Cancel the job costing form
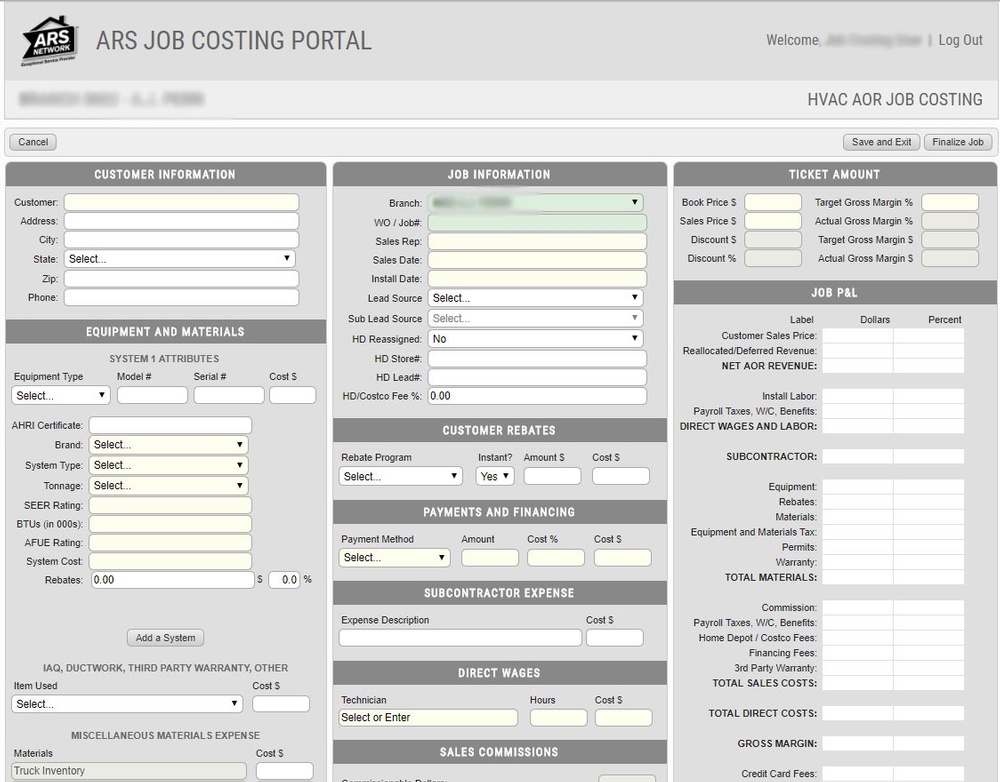The width and height of the screenshot is (1000, 782). 33,142
